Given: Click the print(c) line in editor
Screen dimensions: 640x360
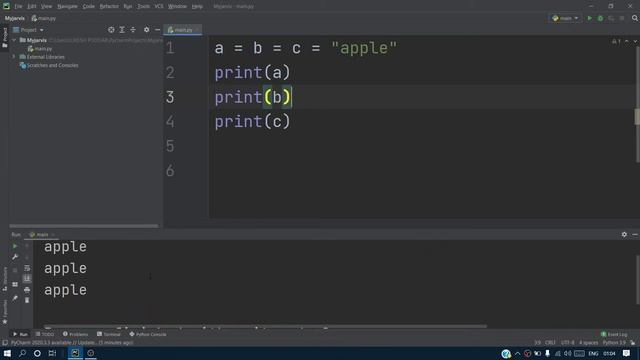Looking at the screenshot, I should click(252, 122).
